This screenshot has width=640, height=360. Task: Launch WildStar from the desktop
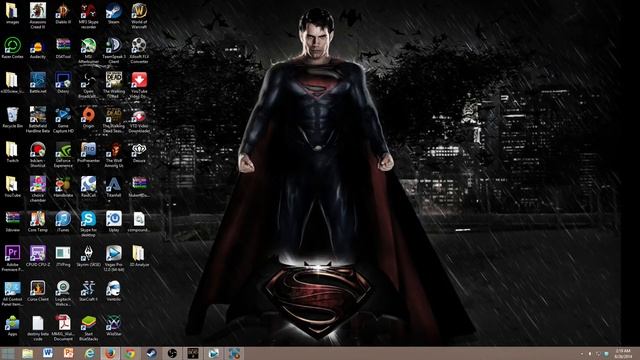(x=113, y=326)
